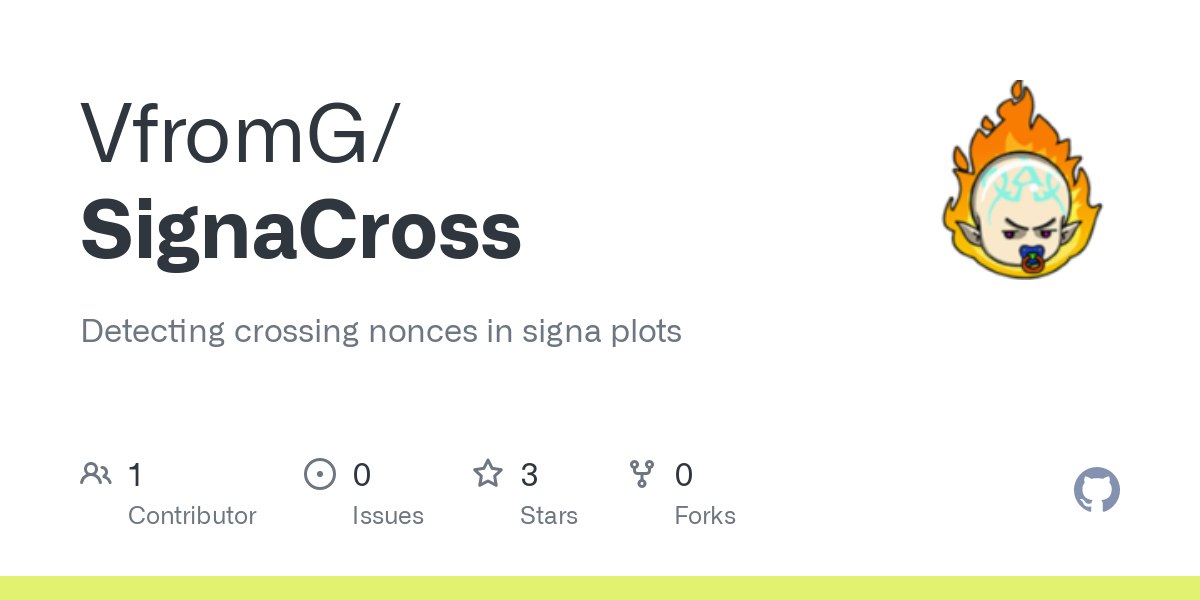Viewport: 1200px width, 600px height.
Task: Open the flaming baby avatar image
Action: tap(1020, 180)
